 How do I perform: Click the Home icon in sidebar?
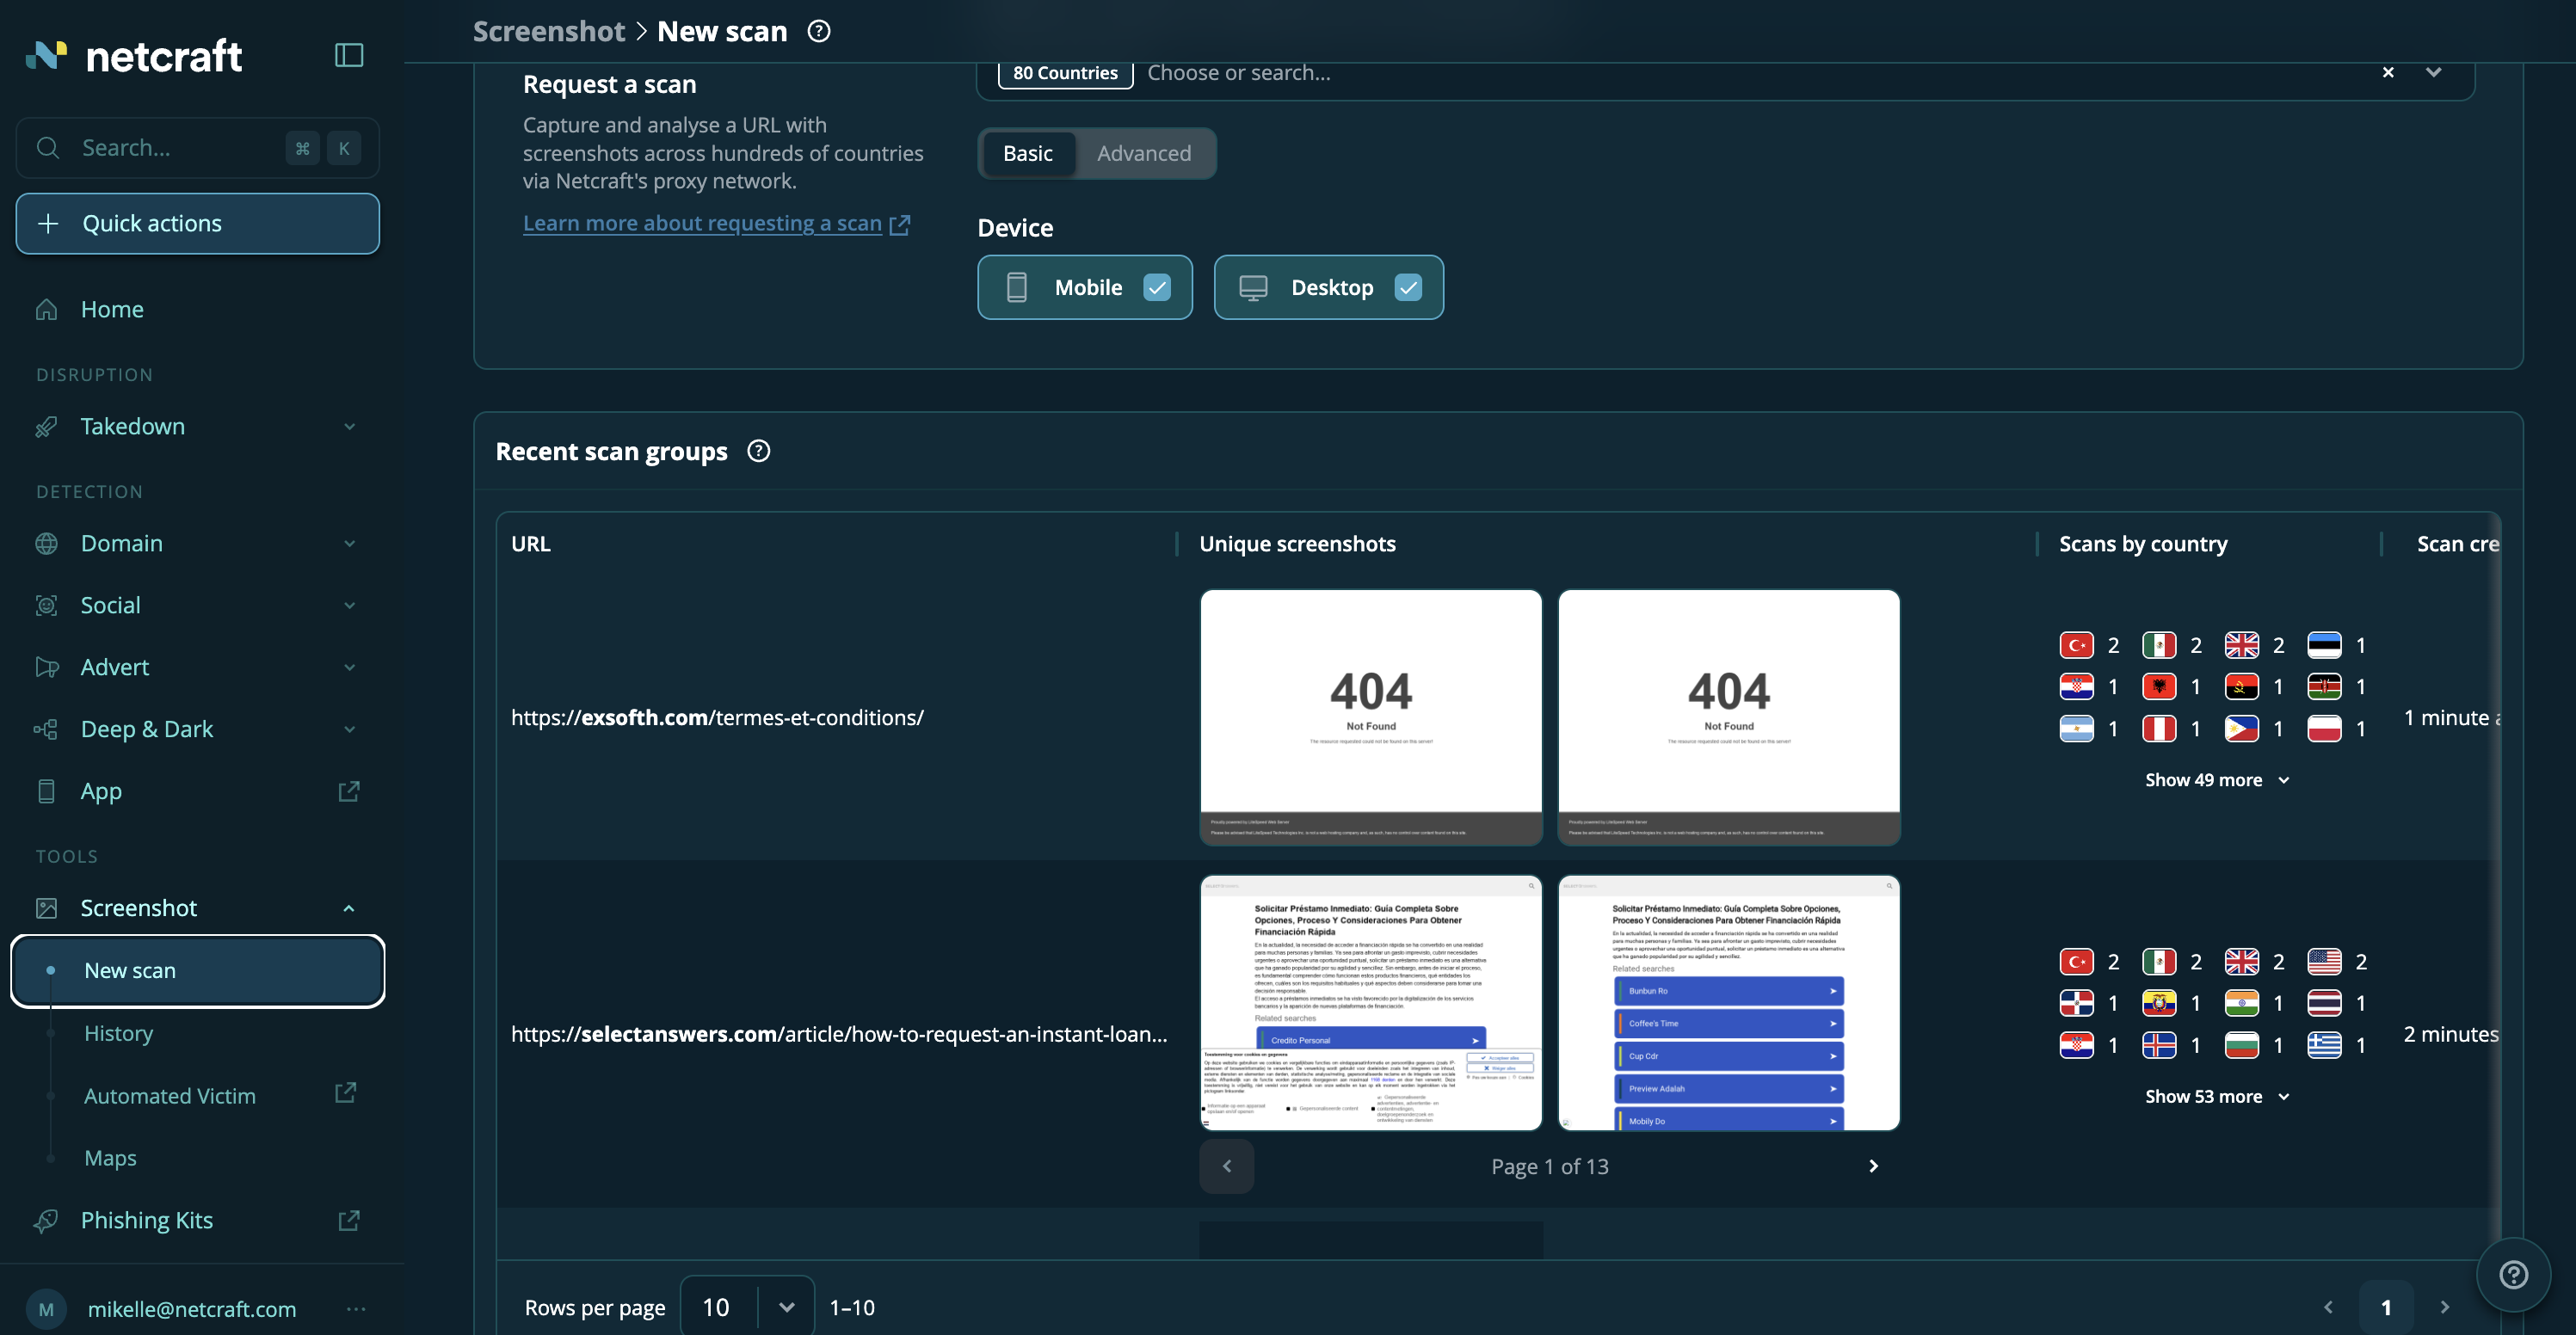pos(47,309)
